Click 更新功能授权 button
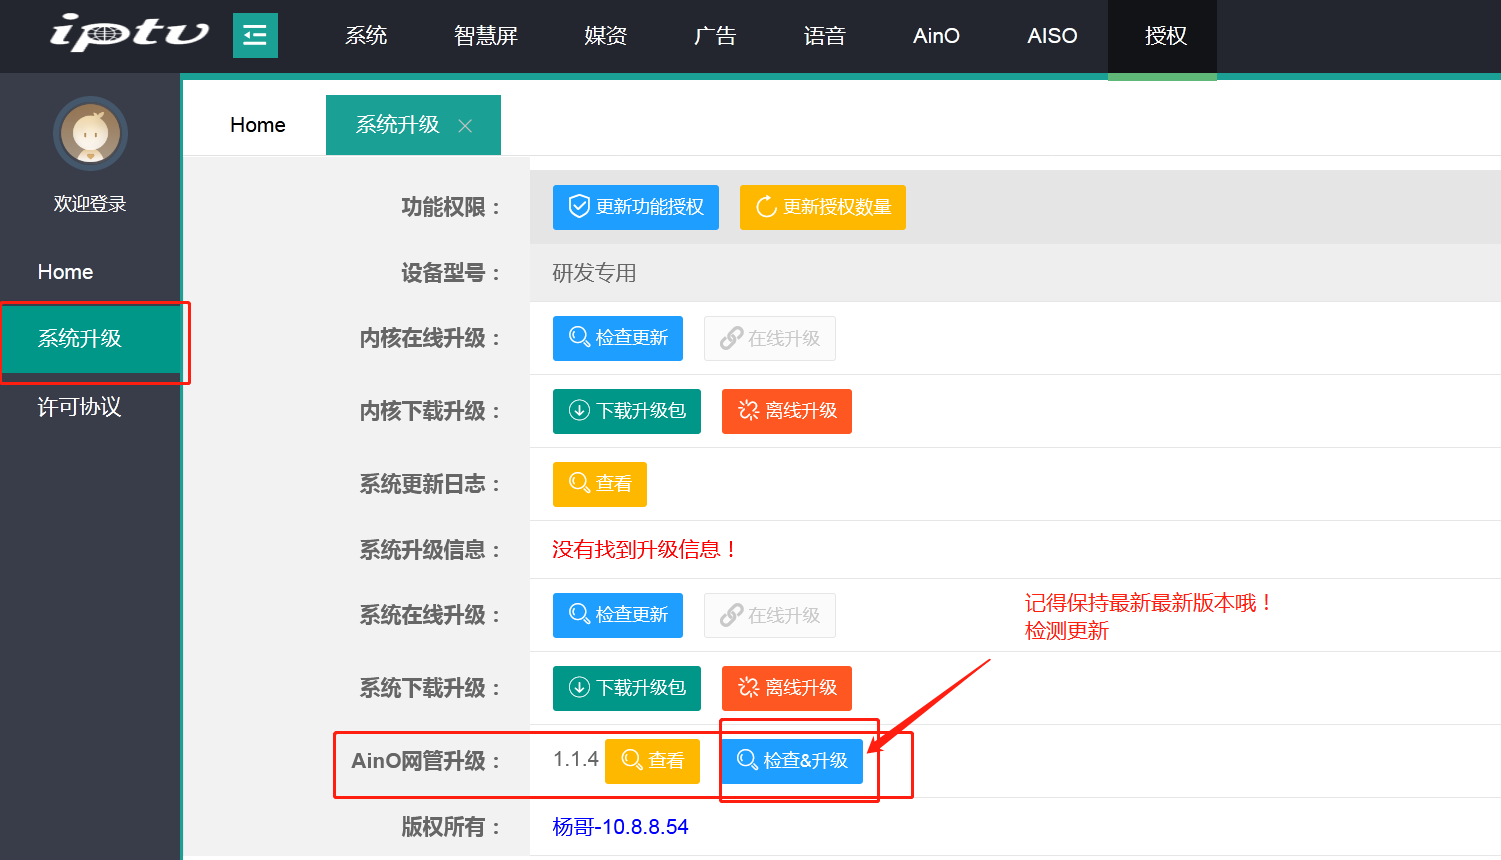 click(635, 207)
